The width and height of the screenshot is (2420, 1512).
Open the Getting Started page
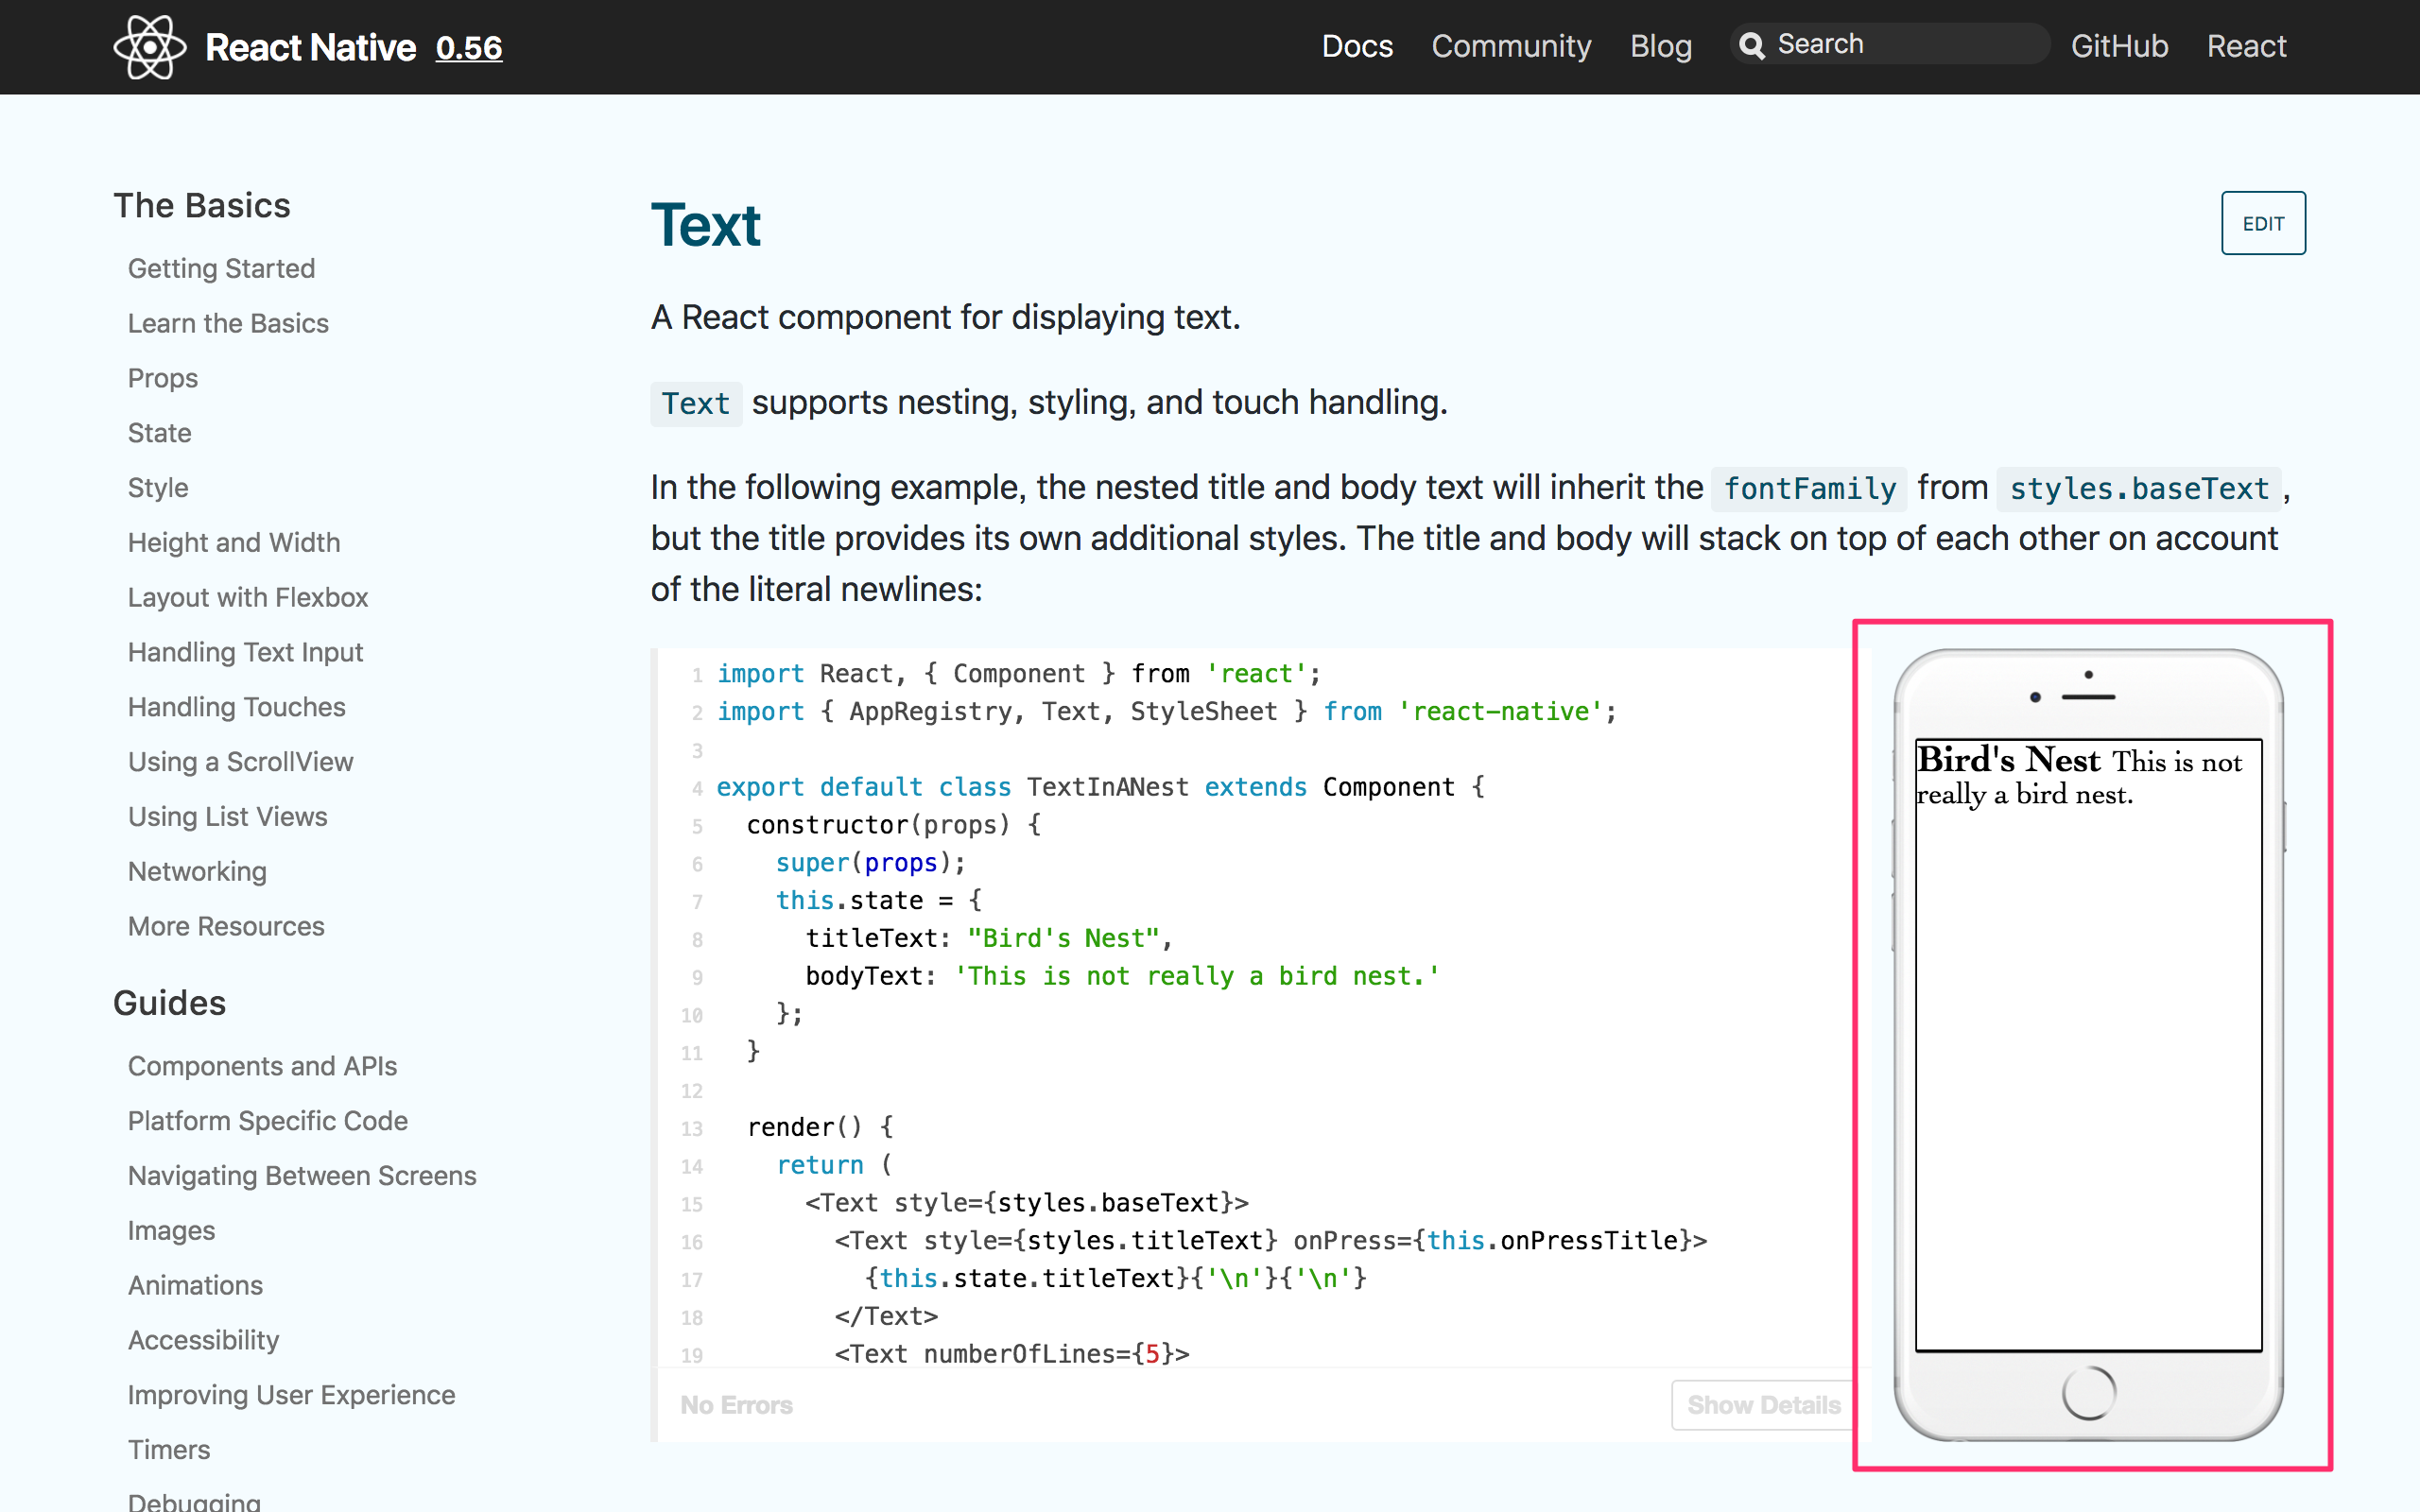tap(221, 268)
